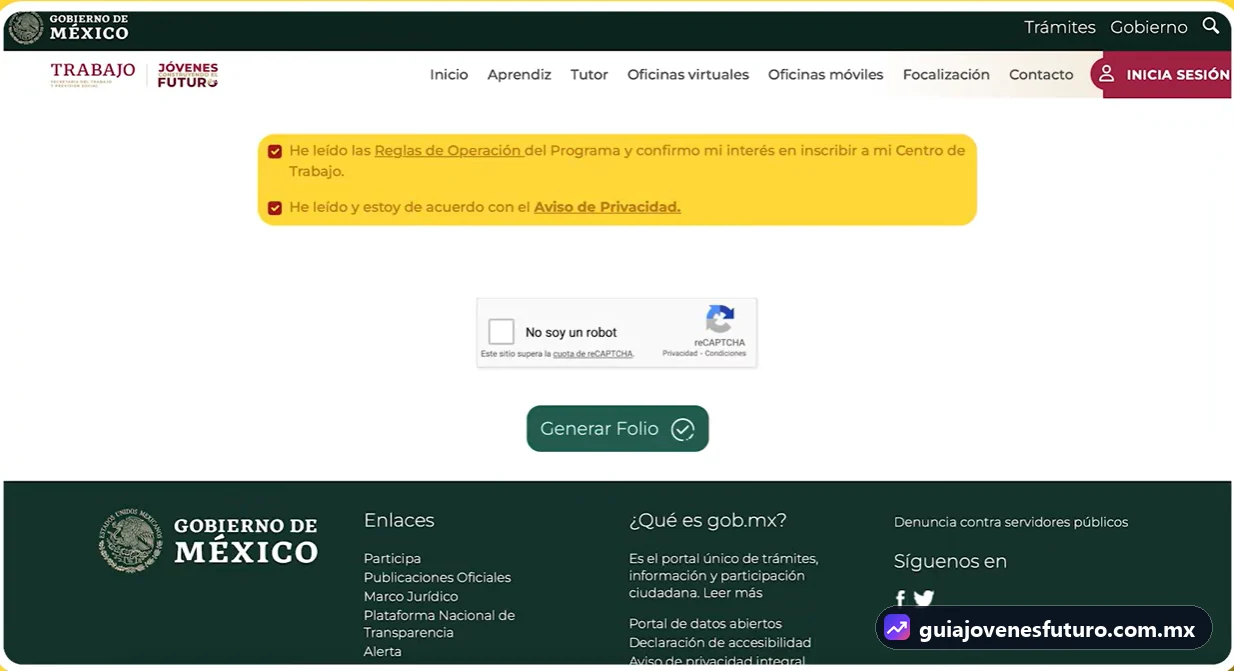Open the Participa footer link
The image size is (1234, 671).
[392, 559]
